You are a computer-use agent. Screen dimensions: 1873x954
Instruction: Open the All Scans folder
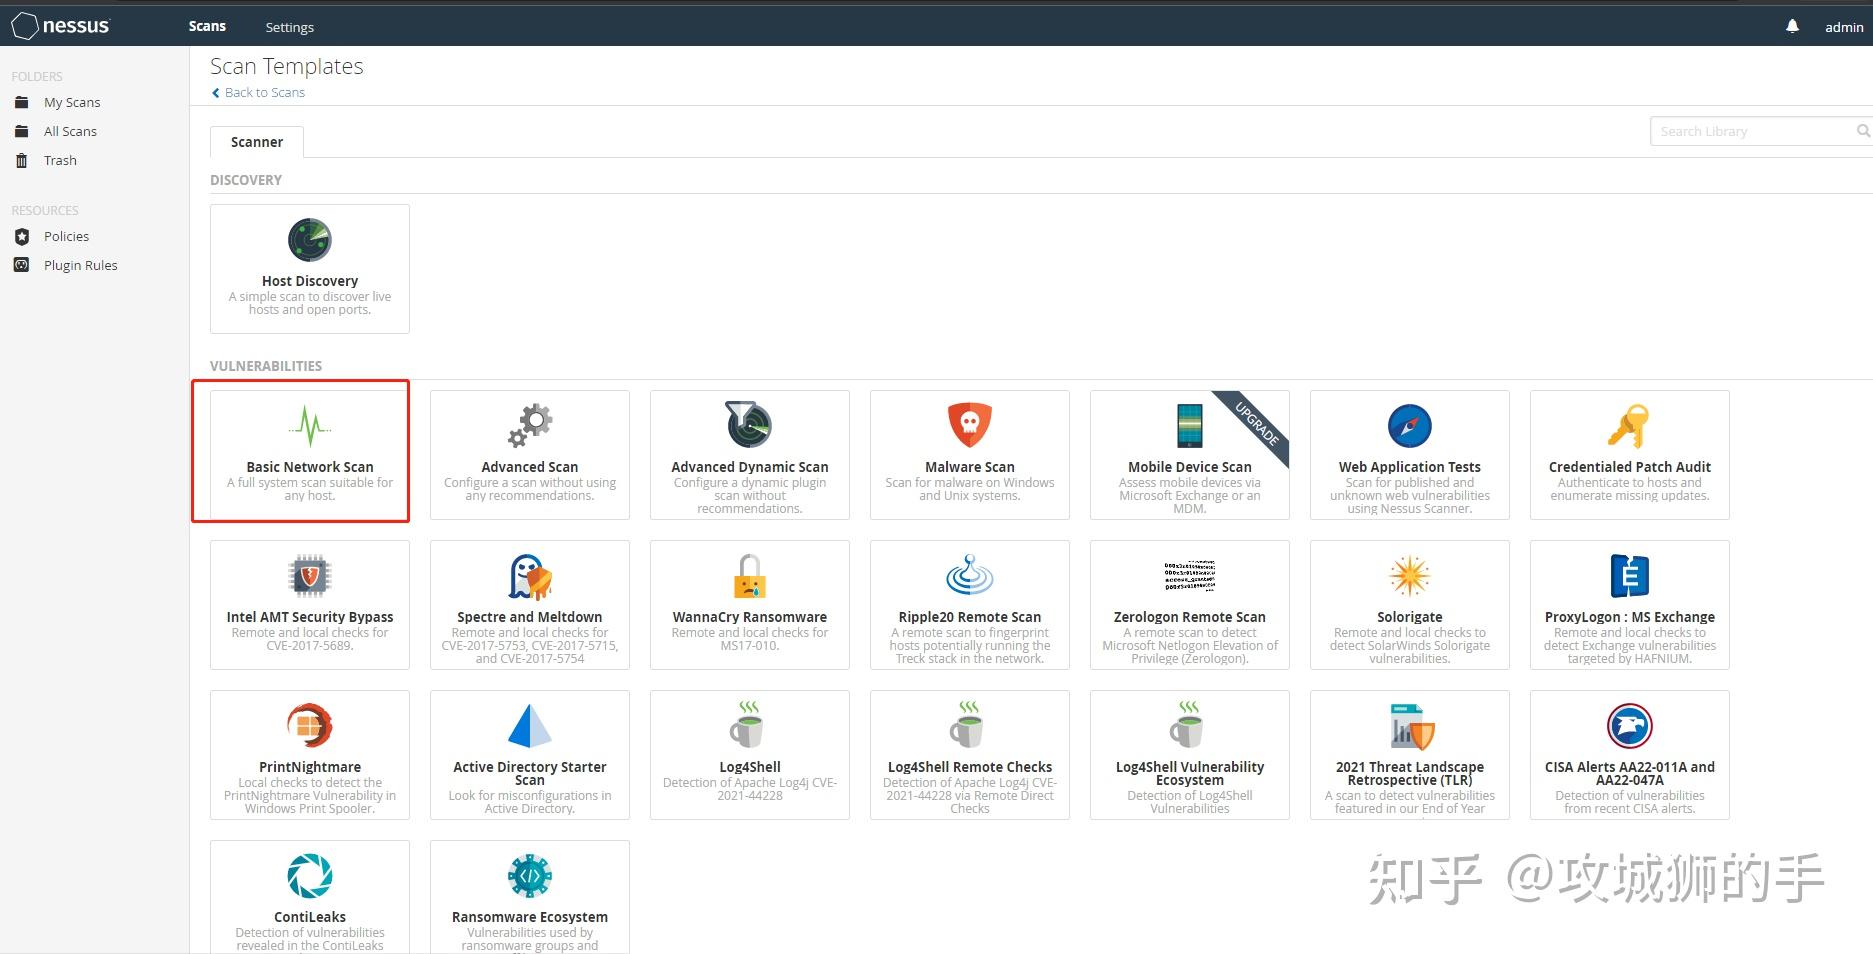coord(70,131)
